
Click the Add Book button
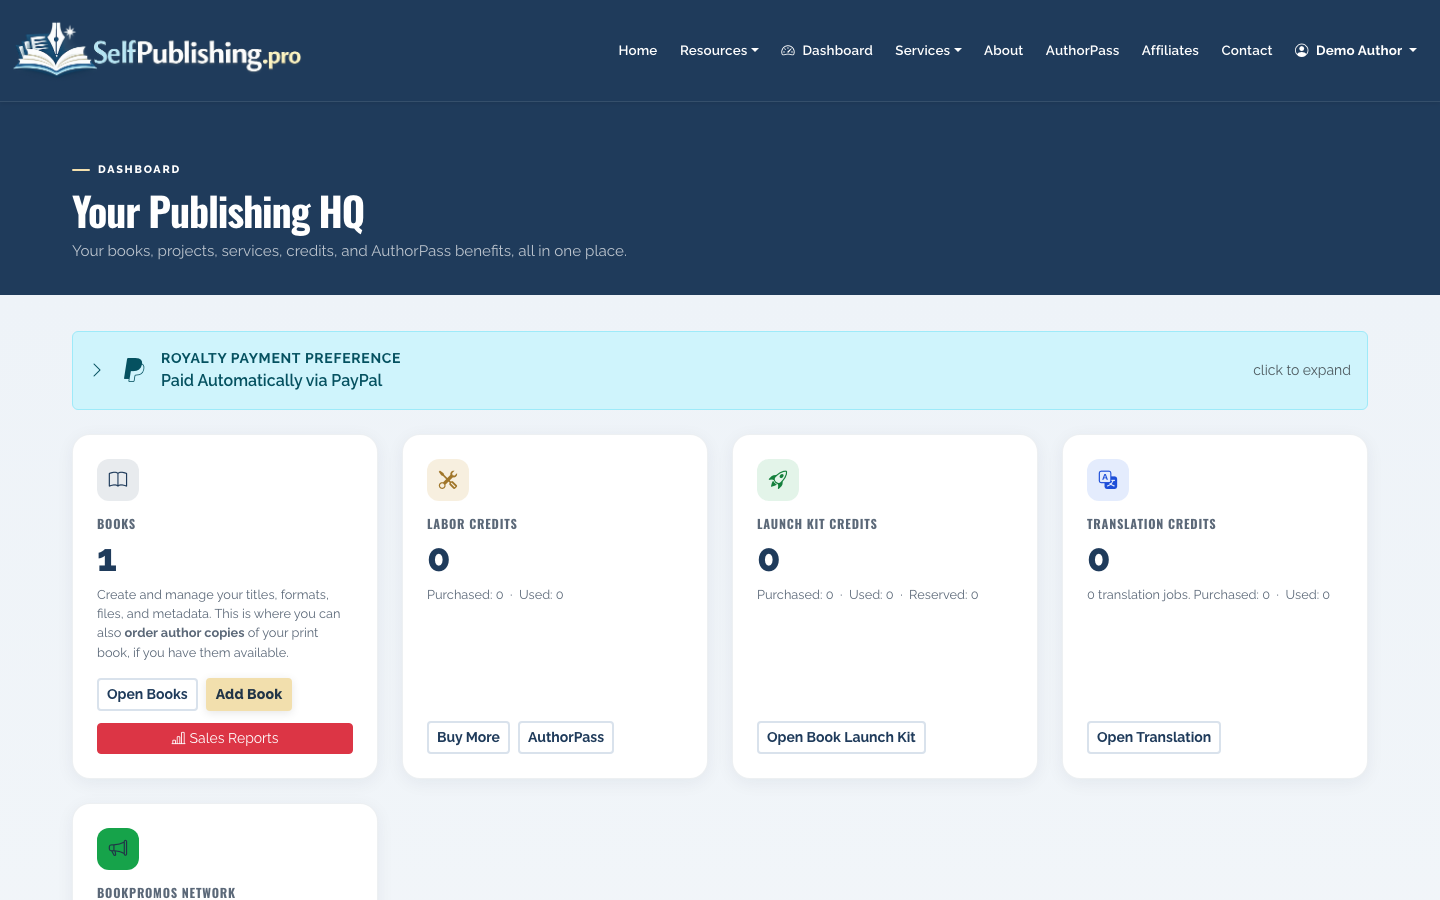pyautogui.click(x=249, y=694)
